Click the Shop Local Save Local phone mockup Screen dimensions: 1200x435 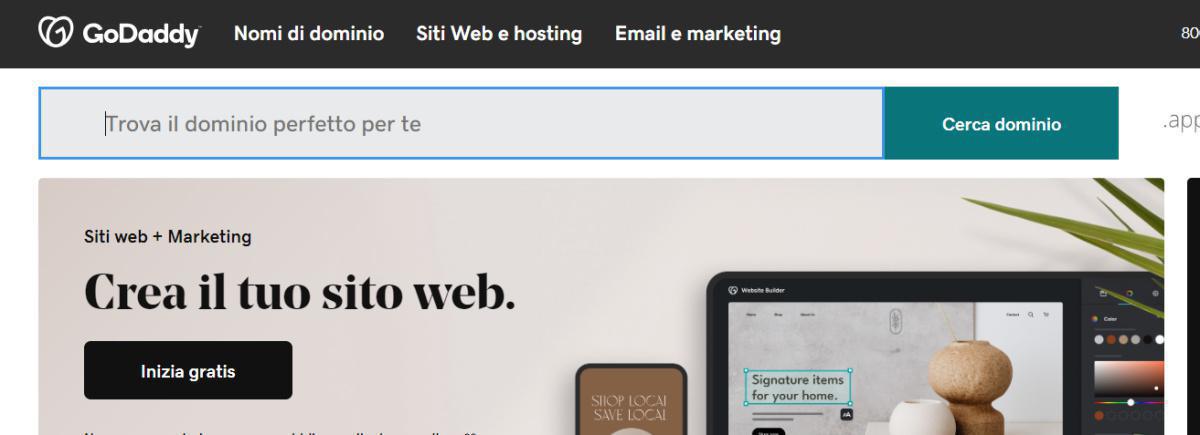631,400
